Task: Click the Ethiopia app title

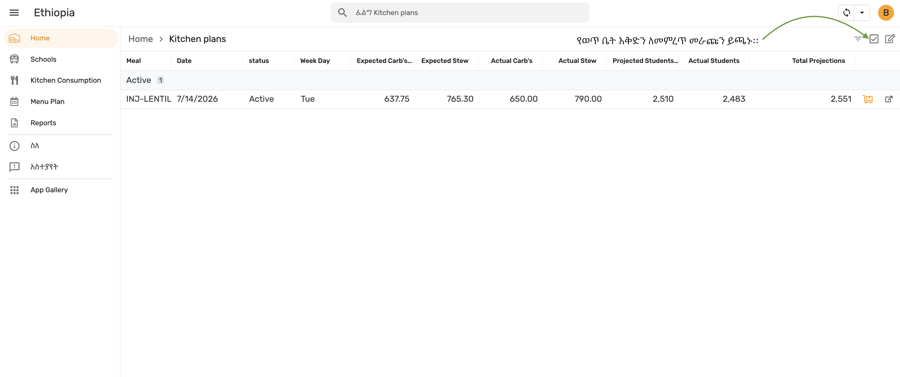Action: point(54,13)
